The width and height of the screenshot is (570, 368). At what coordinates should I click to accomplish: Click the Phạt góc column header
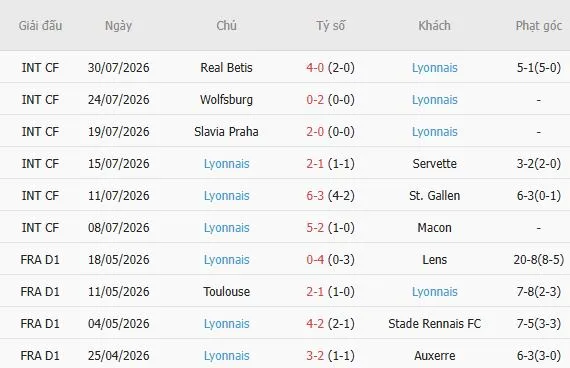(x=539, y=26)
